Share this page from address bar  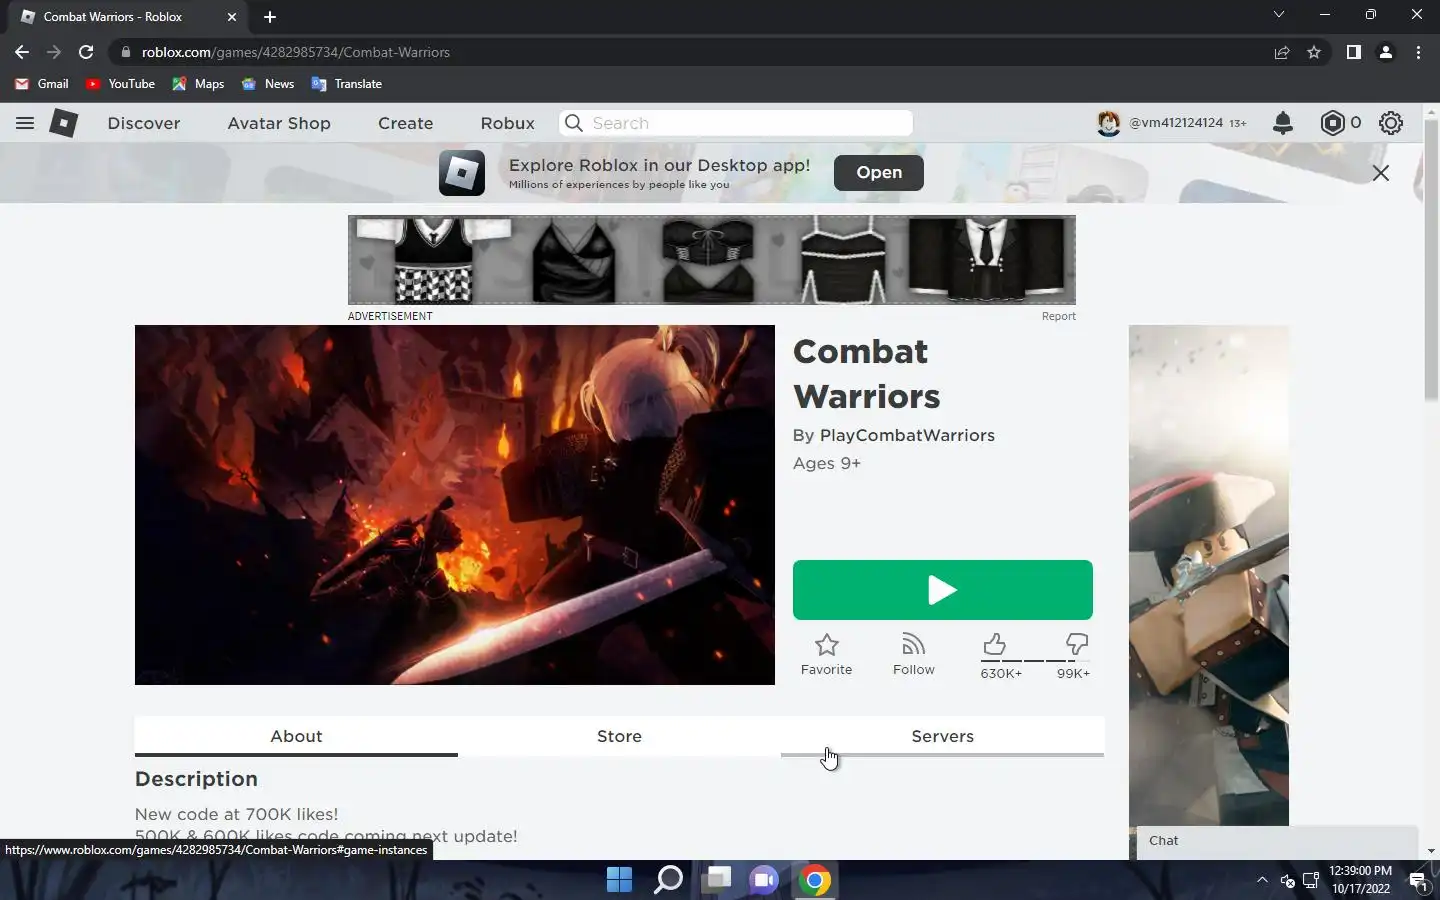1282,52
